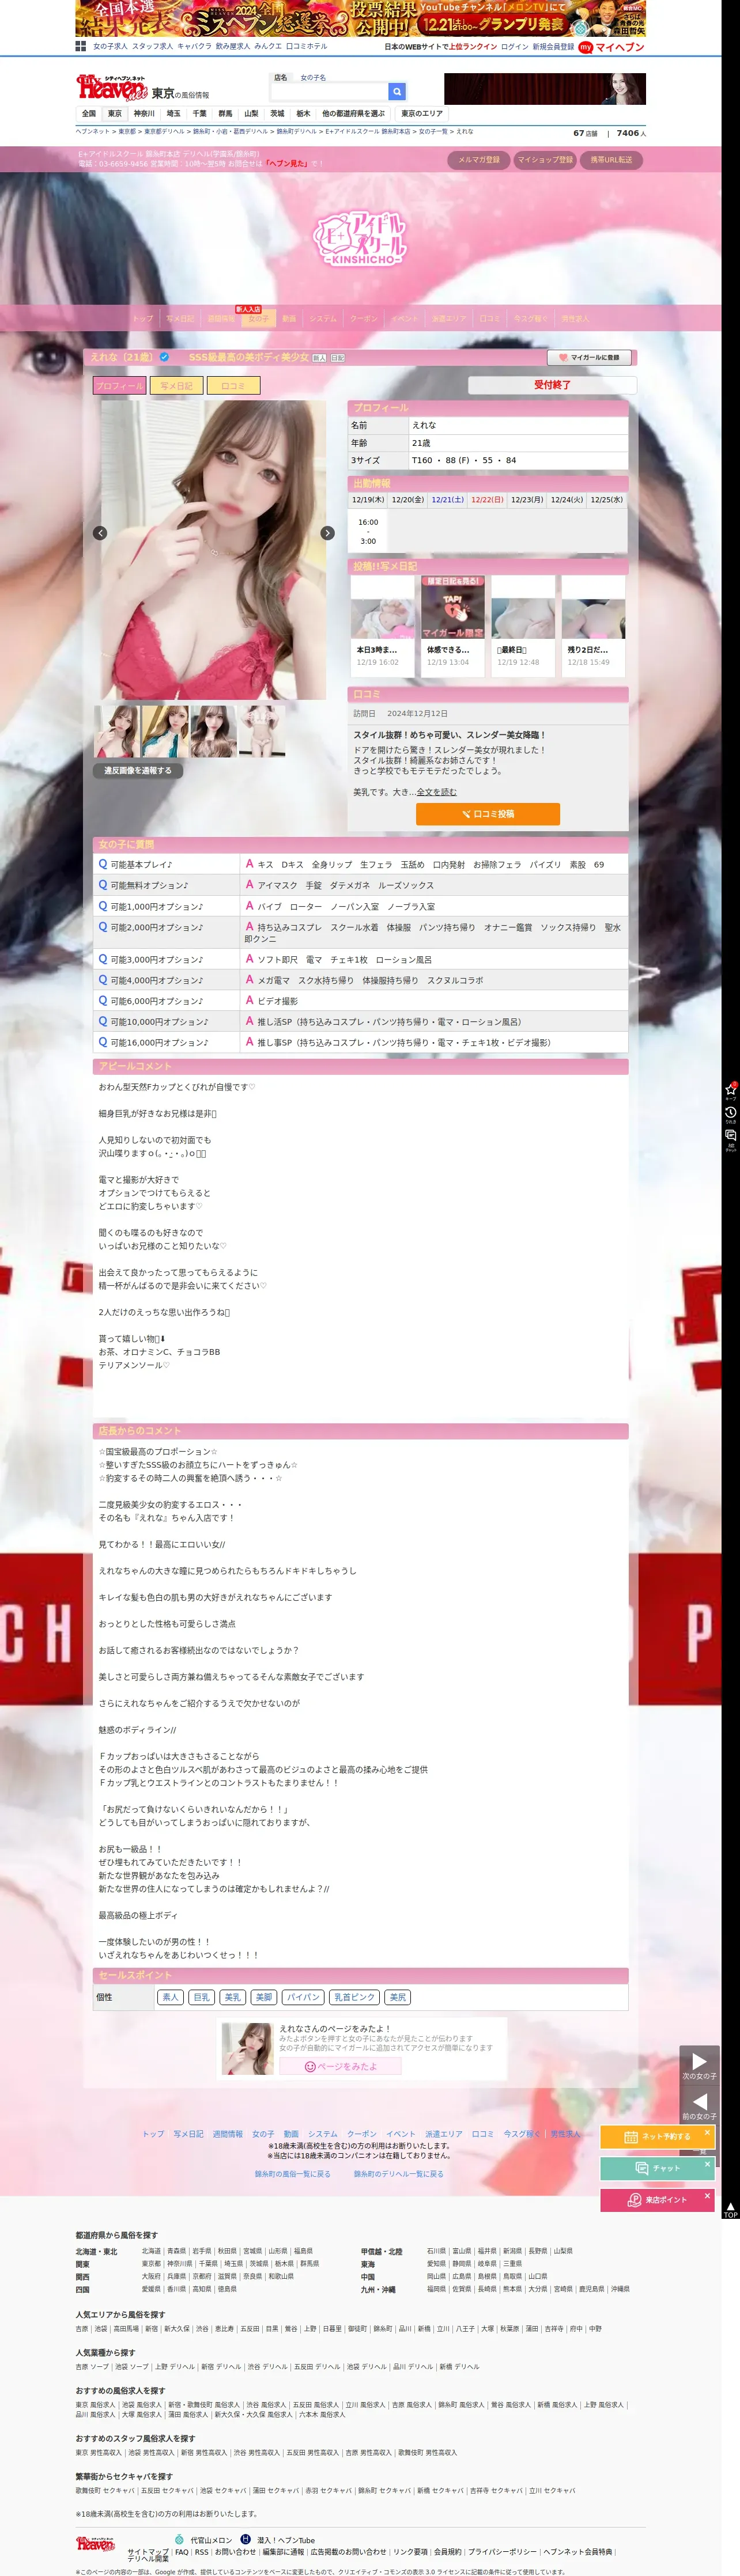Viewport: 740px width, 2576px height.
Task: Show previous photo with left arrow
Action: click(100, 533)
